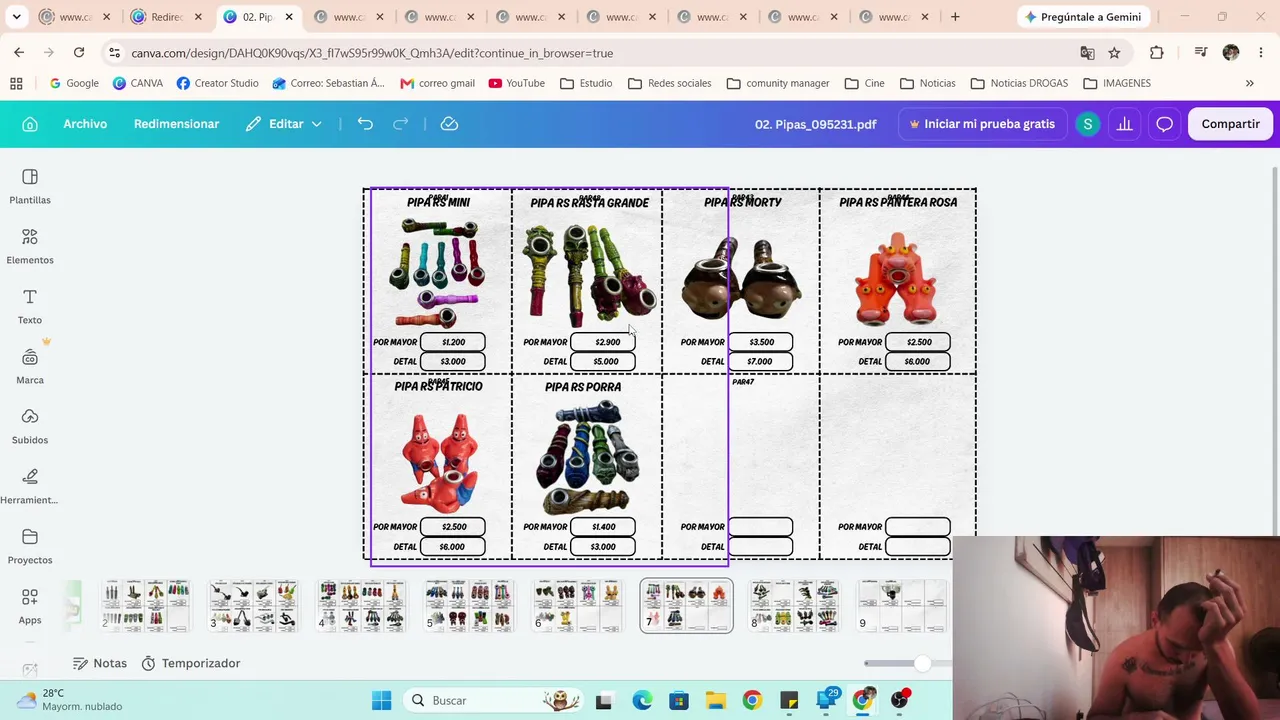Click the green S account avatar
Viewport: 1280px width, 720px height.
1087,124
